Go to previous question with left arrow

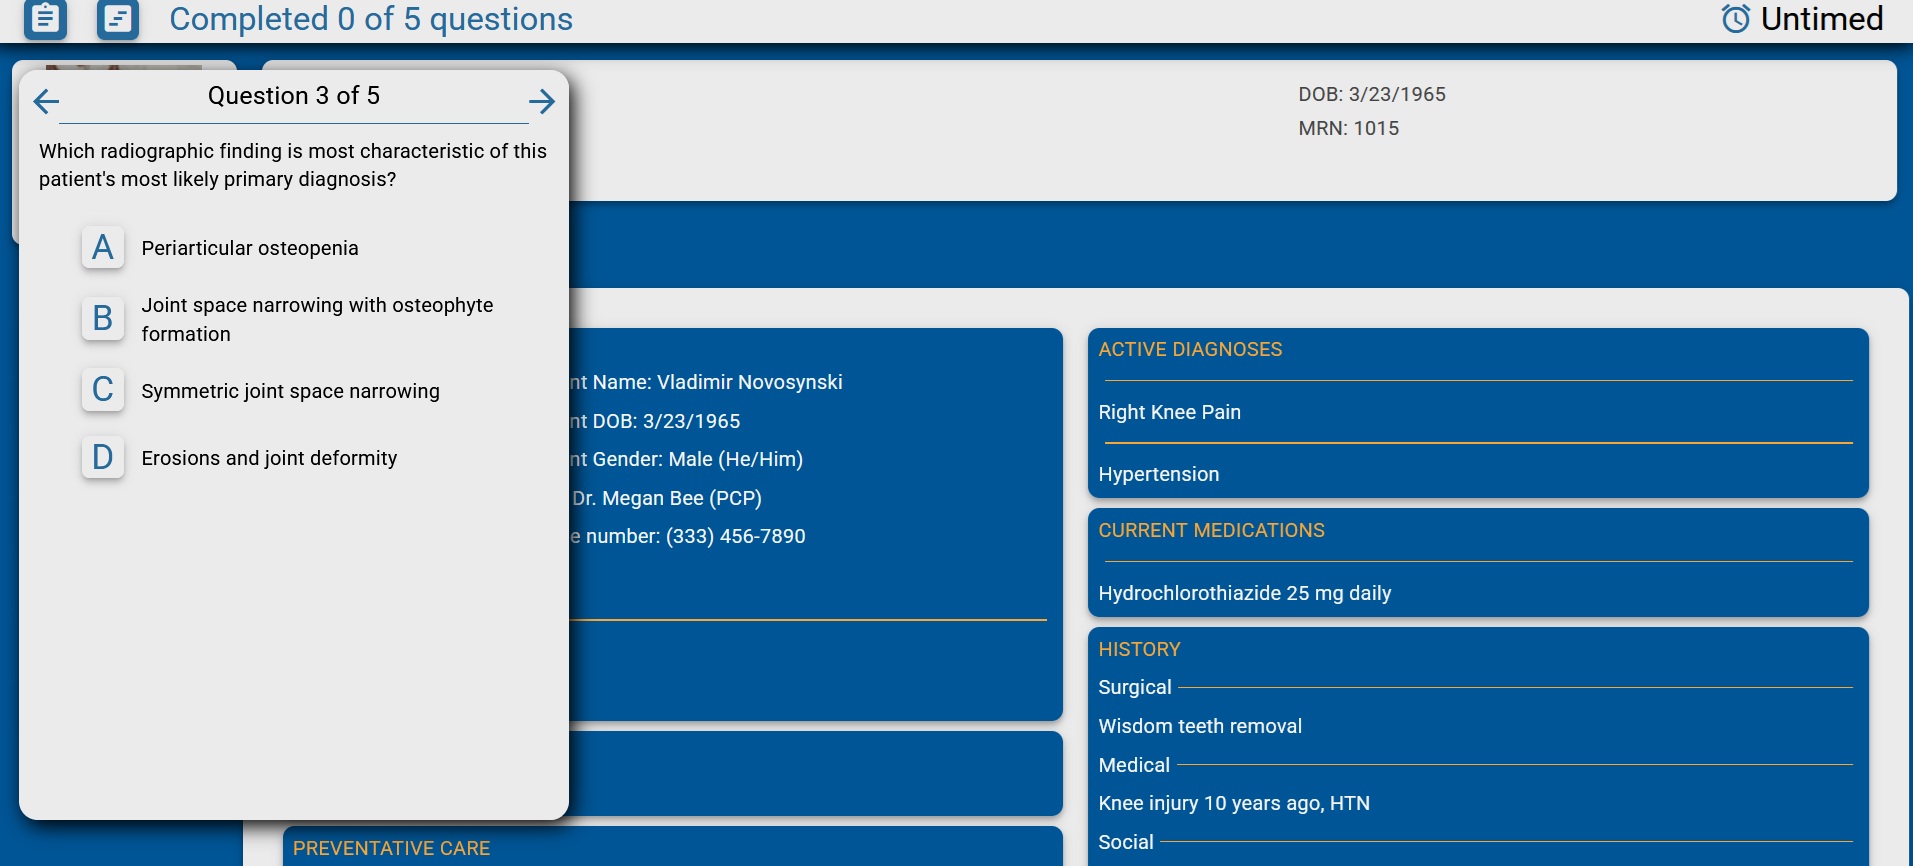(46, 101)
